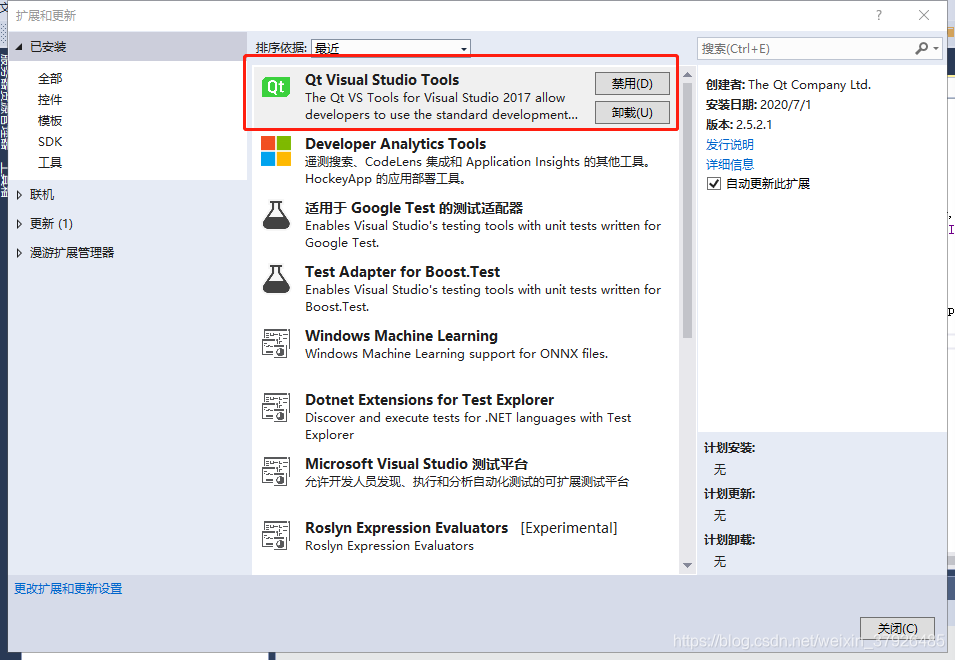Click the search magnifier icon
Viewport: 955px width, 660px height.
click(922, 48)
